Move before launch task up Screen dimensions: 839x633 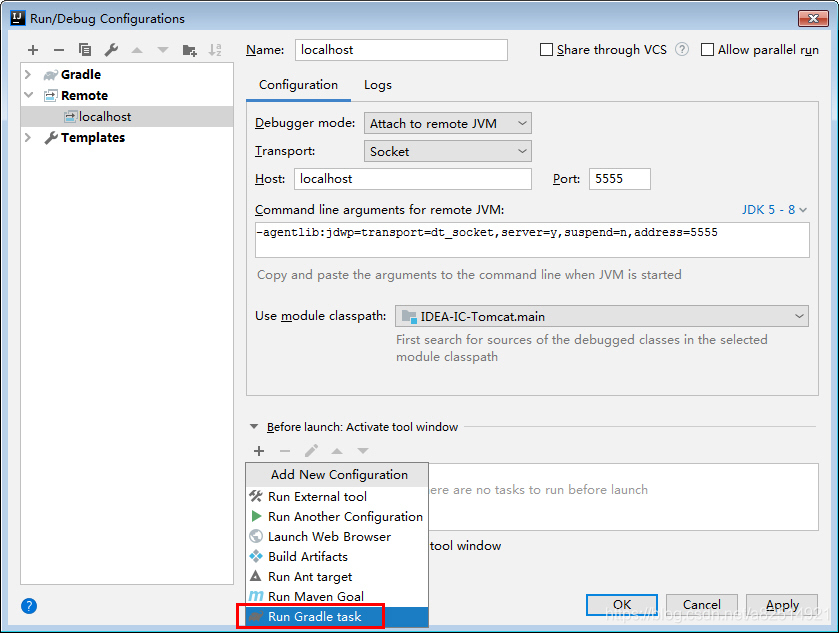(337, 451)
